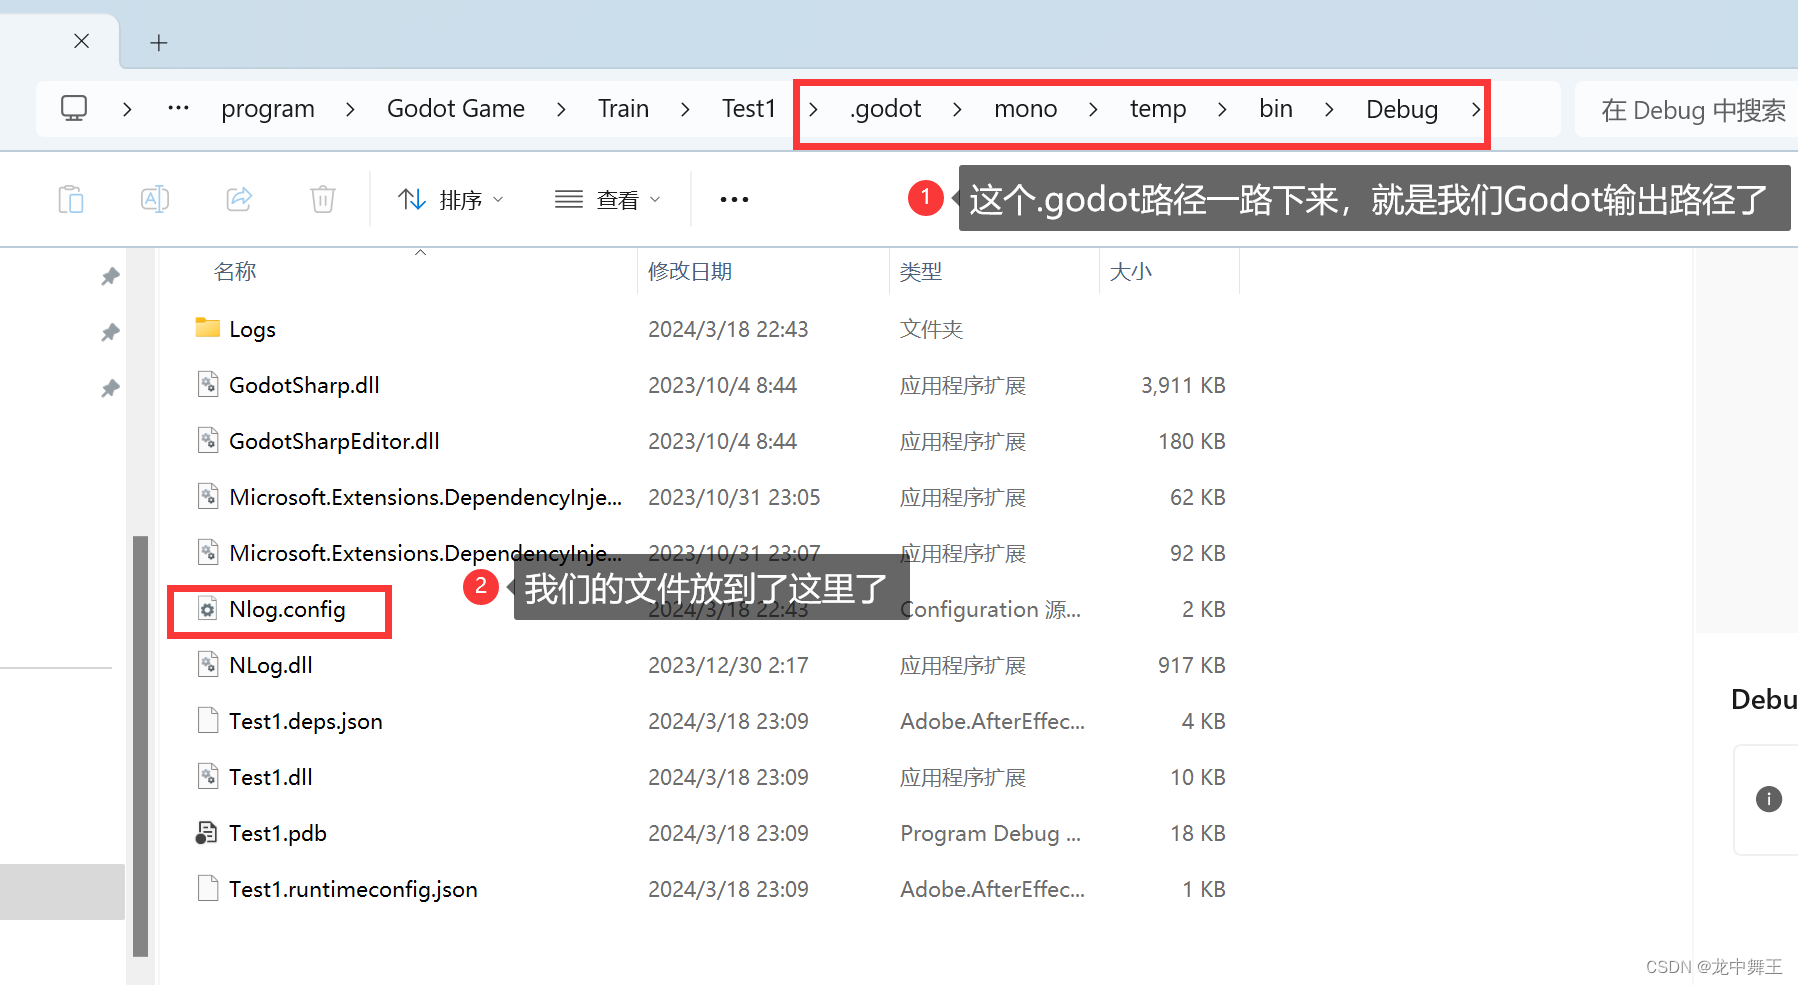This screenshot has width=1798, height=985.
Task: Go to Test1 folder in breadcrumb
Action: tap(749, 109)
